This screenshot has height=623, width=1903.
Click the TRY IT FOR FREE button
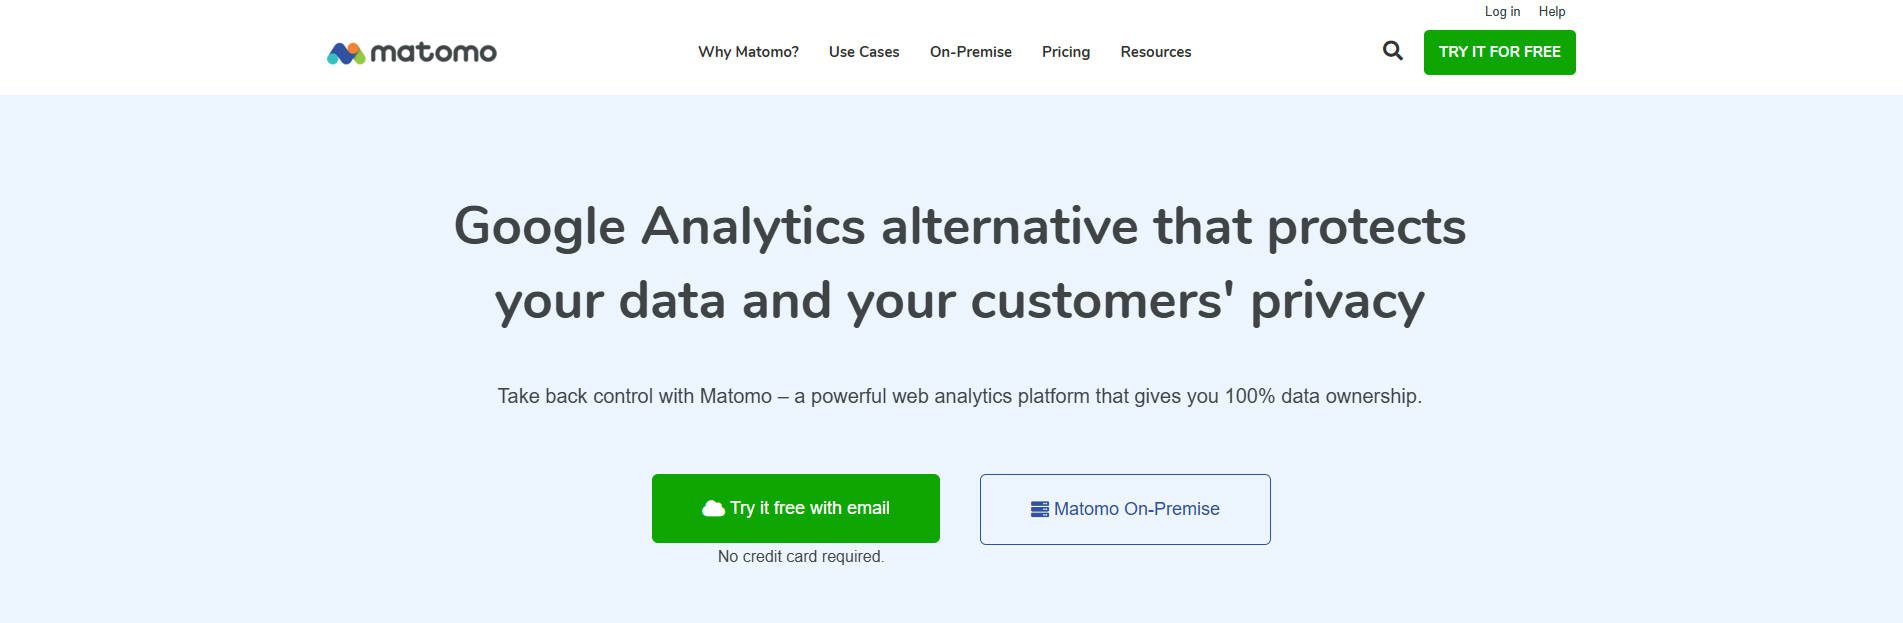tap(1499, 51)
